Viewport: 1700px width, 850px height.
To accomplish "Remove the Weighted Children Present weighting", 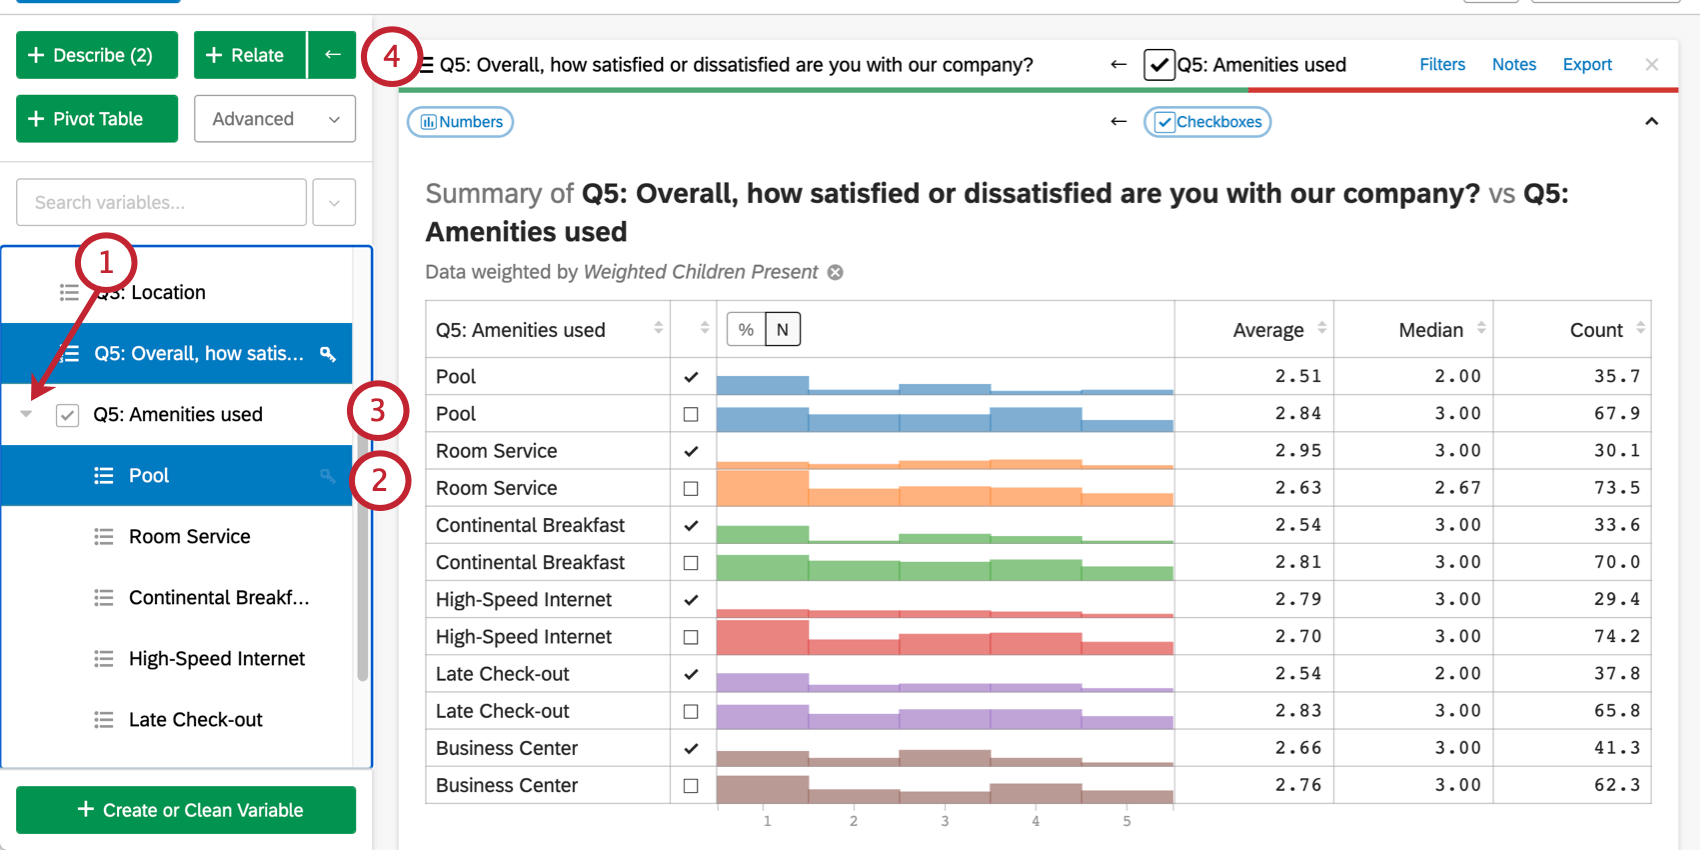I will pos(835,272).
